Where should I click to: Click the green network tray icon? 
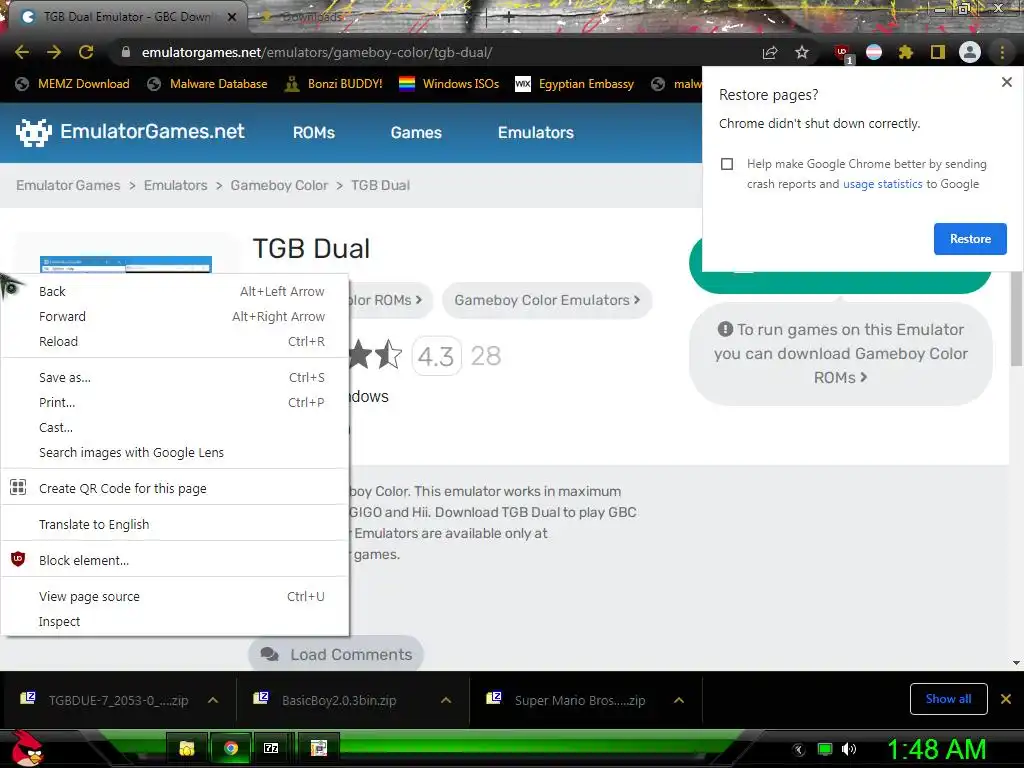tap(825, 749)
